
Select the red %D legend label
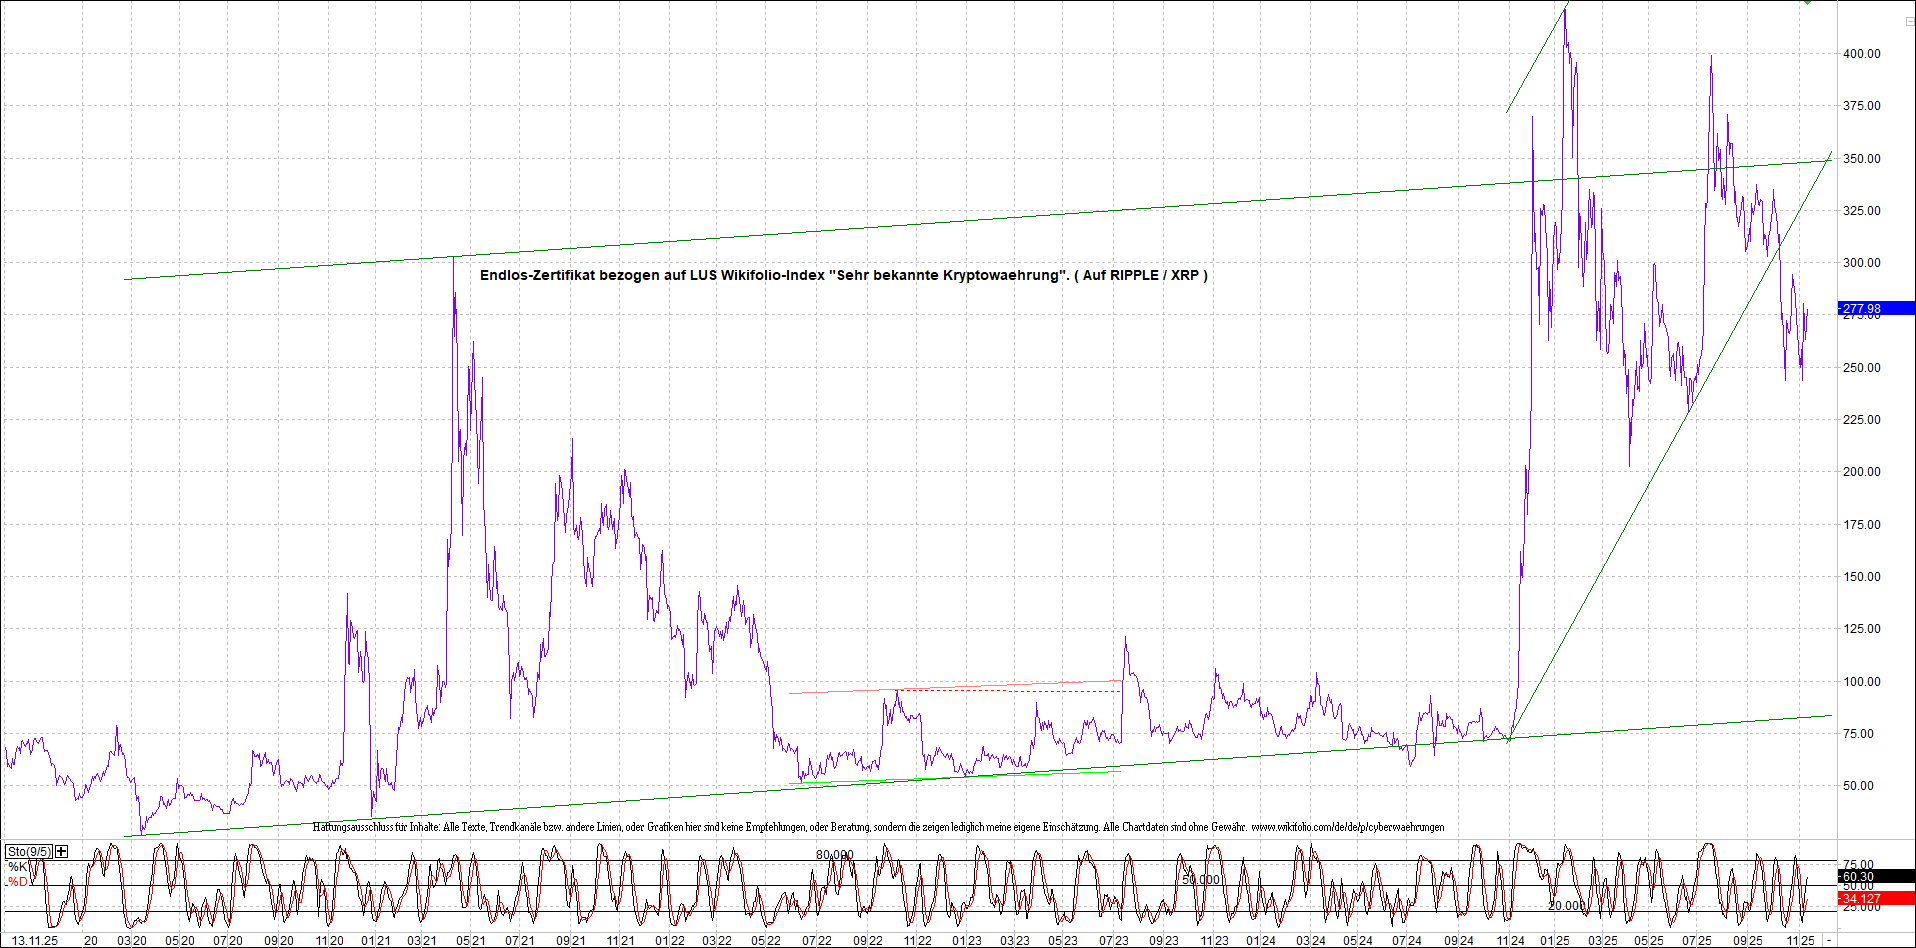[x=18, y=881]
